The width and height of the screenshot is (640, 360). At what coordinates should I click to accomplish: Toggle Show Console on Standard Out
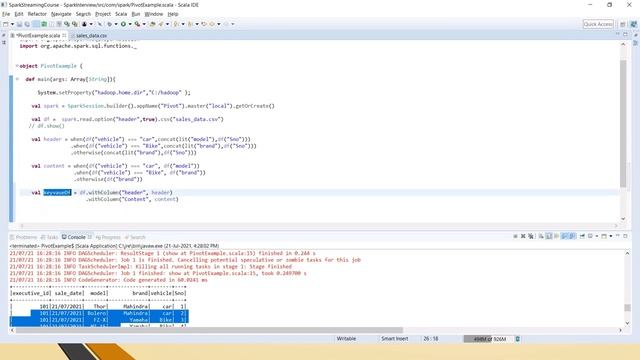click(564, 236)
